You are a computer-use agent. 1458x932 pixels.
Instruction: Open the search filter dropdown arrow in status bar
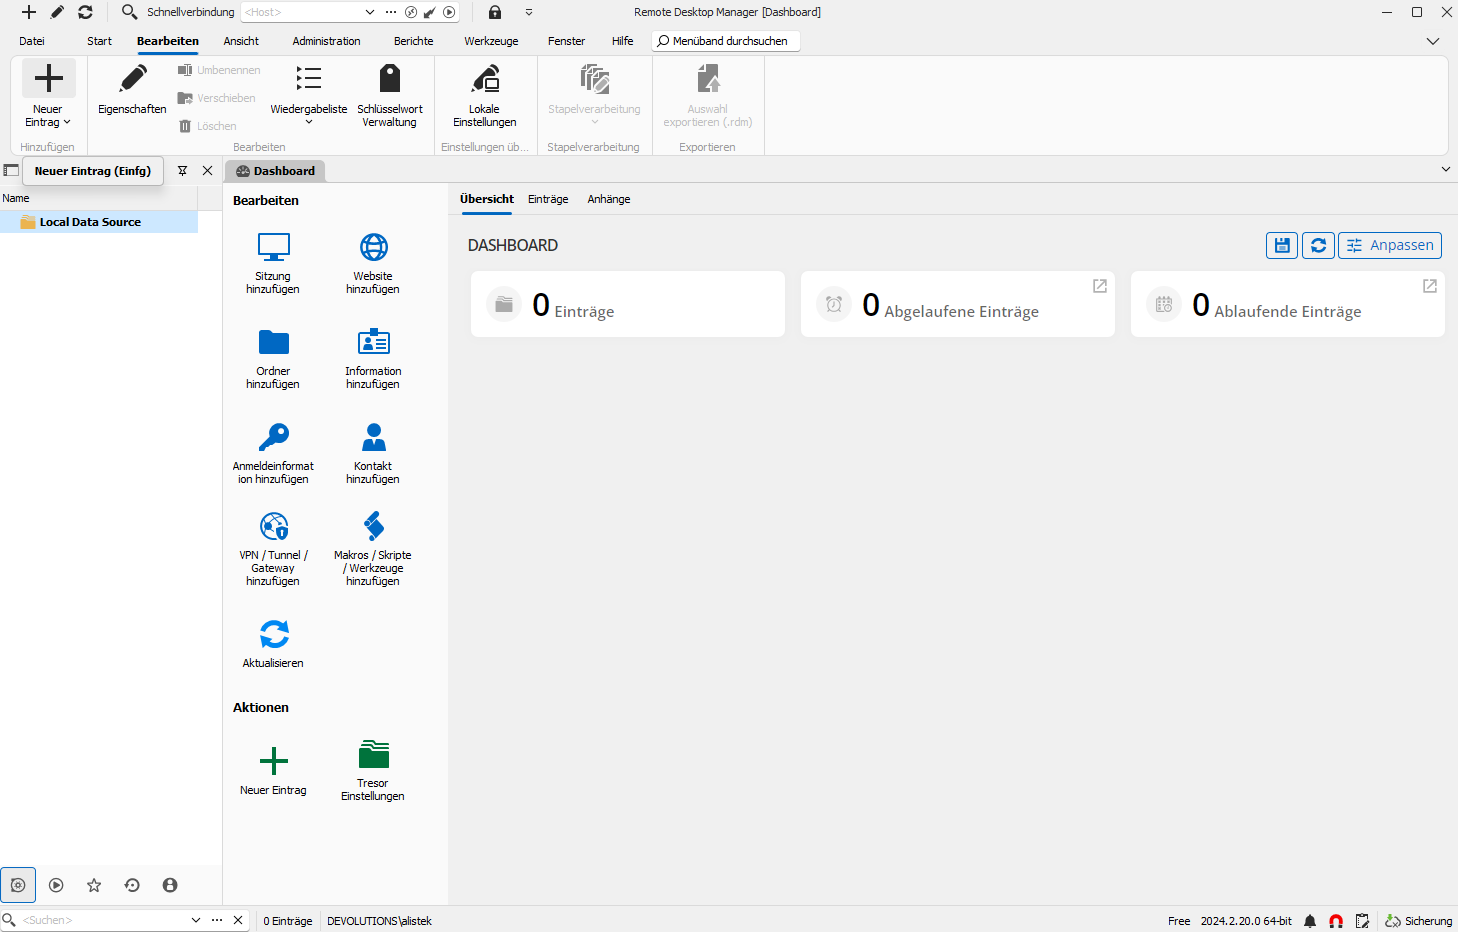coord(196,920)
